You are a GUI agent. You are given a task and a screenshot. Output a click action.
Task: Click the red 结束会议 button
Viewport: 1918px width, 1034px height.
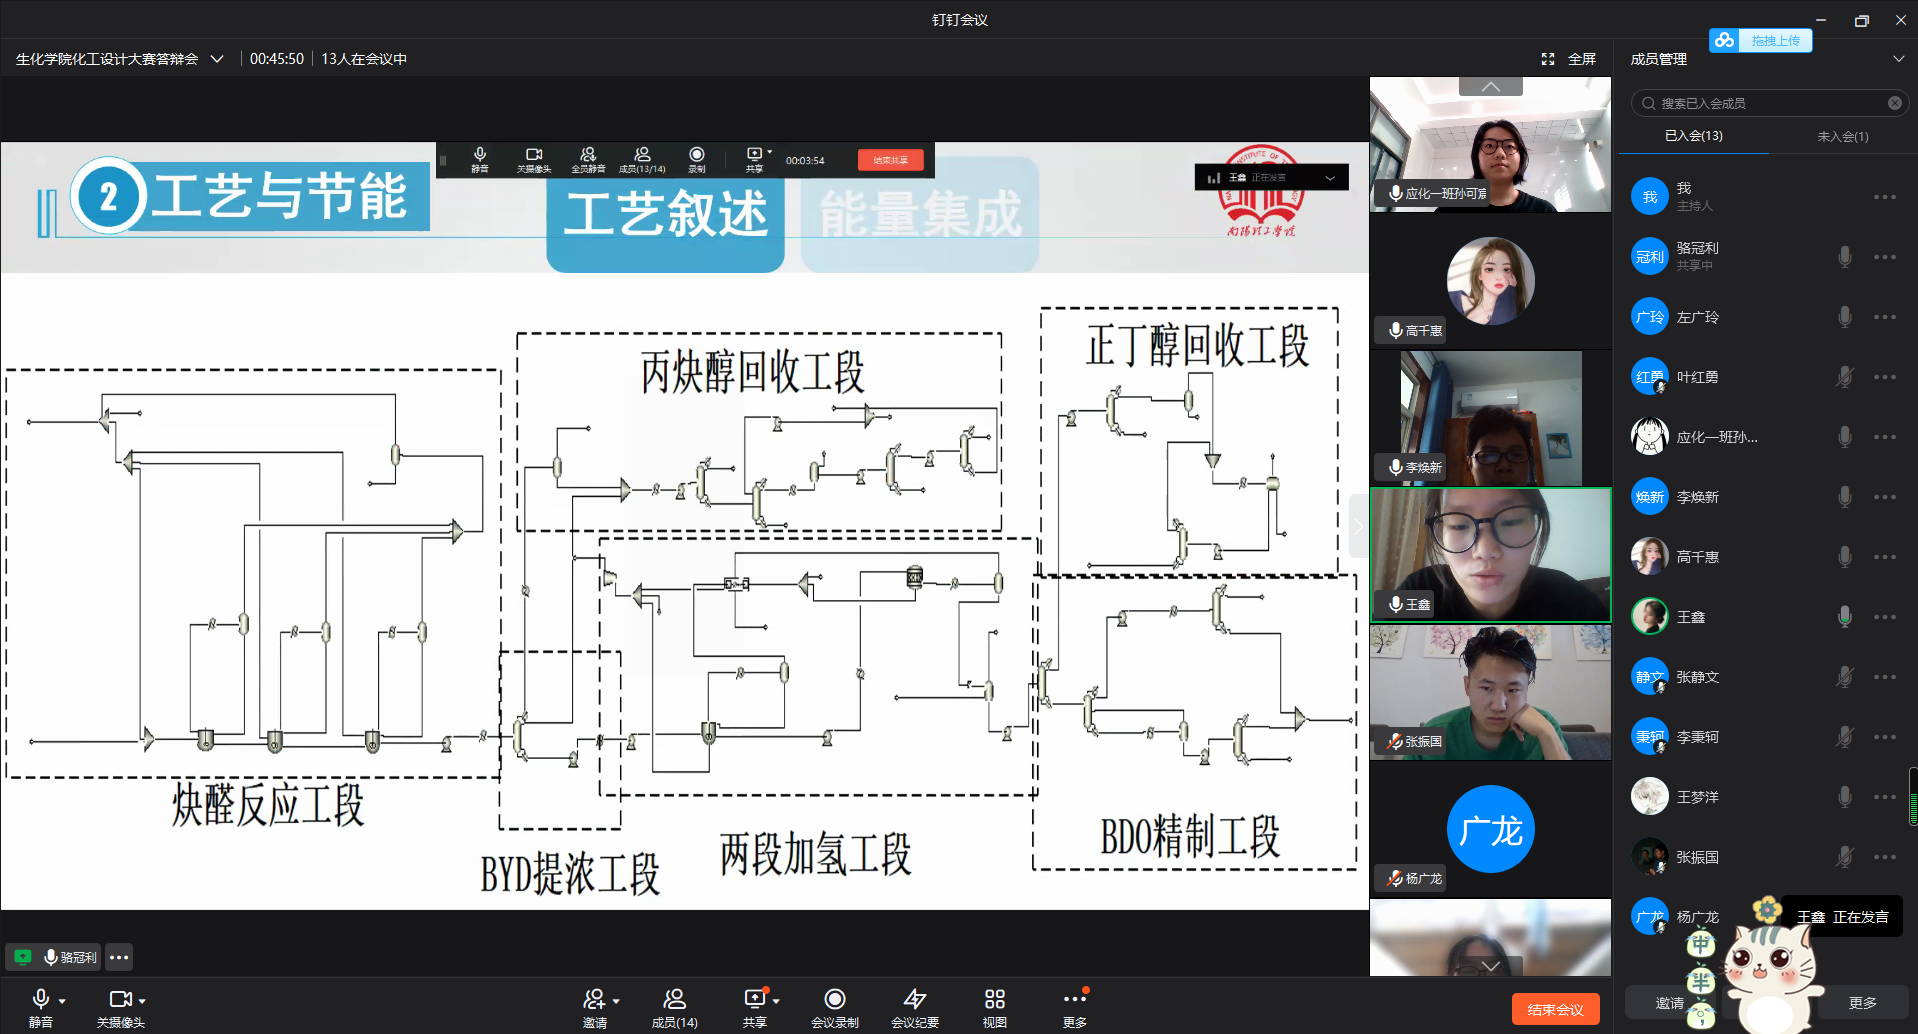tap(1555, 1009)
